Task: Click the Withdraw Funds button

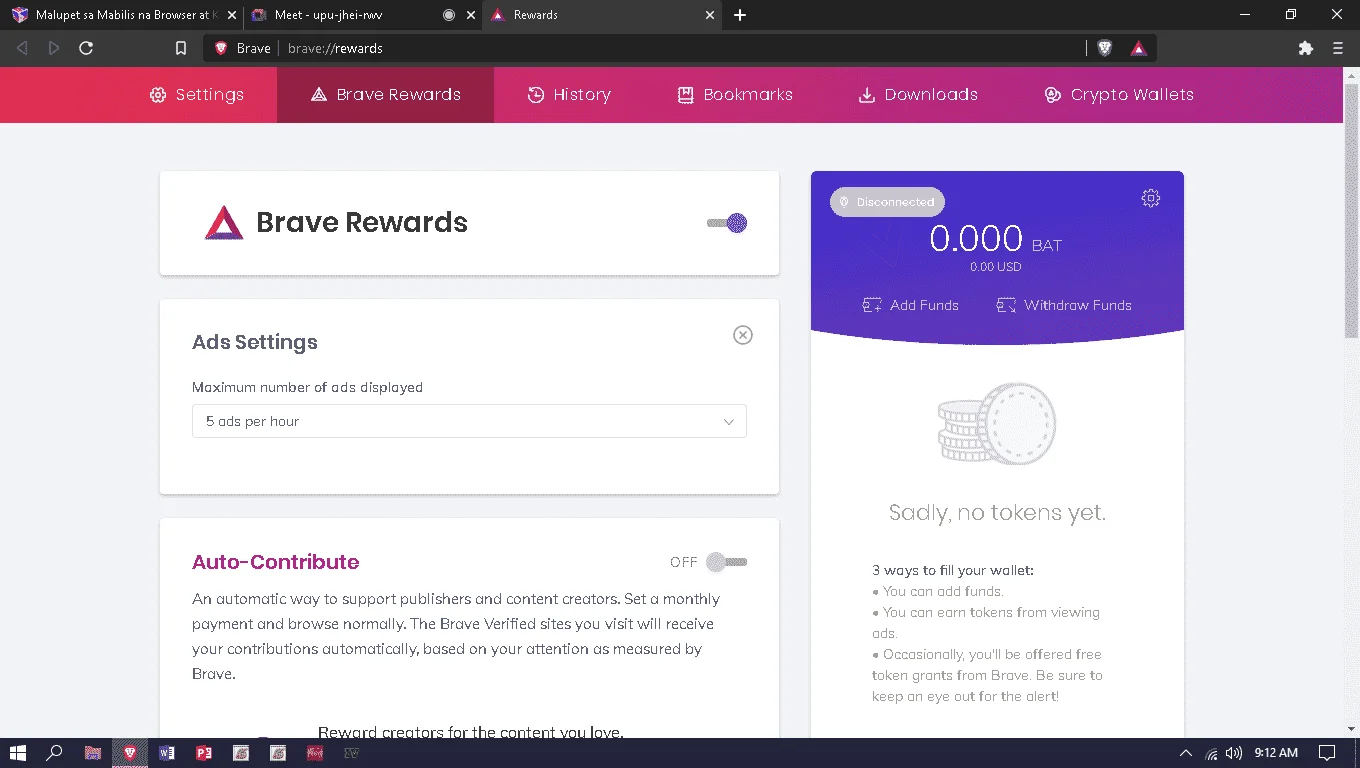Action: tap(1064, 305)
